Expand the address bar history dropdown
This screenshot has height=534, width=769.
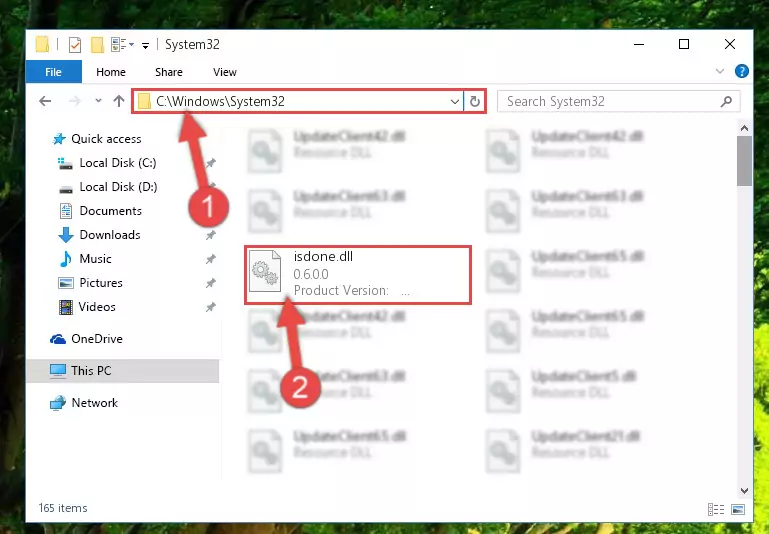455,102
